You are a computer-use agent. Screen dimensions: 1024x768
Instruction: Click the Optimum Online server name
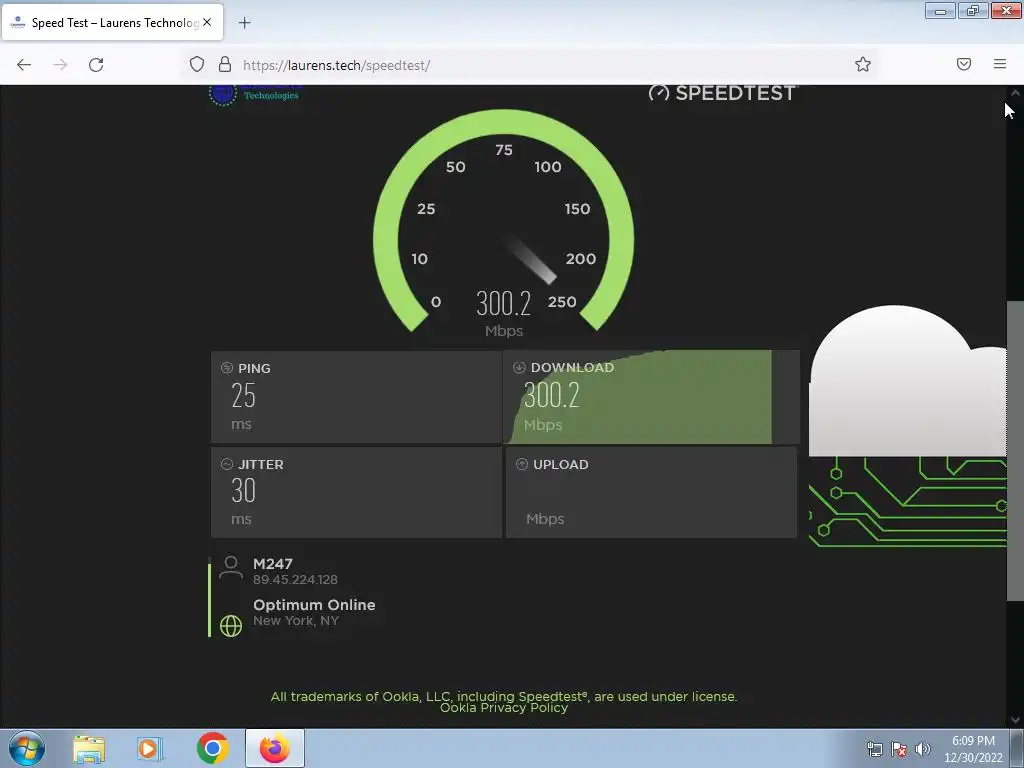click(314, 605)
